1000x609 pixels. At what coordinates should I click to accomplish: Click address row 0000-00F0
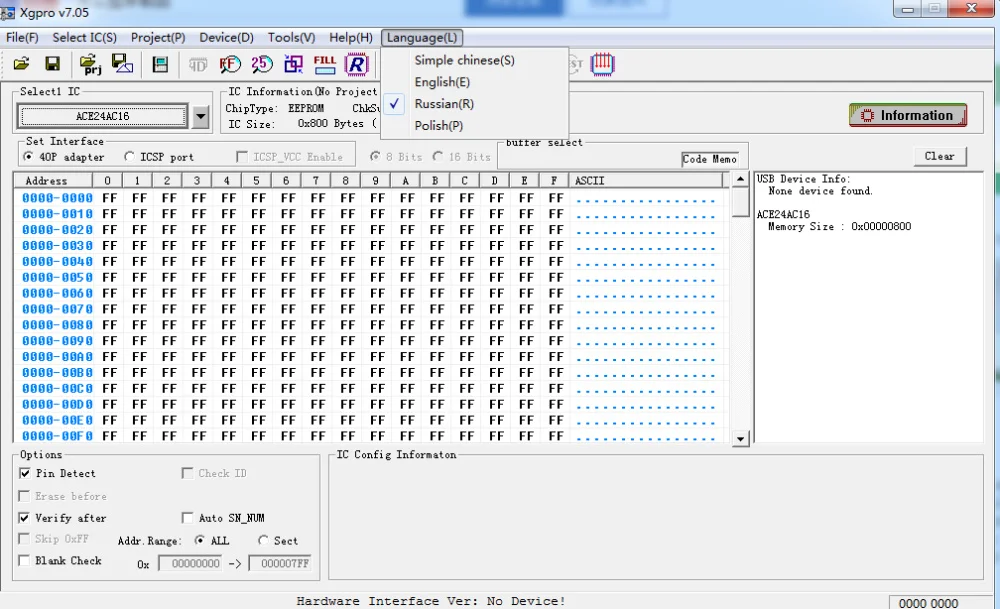(x=57, y=436)
